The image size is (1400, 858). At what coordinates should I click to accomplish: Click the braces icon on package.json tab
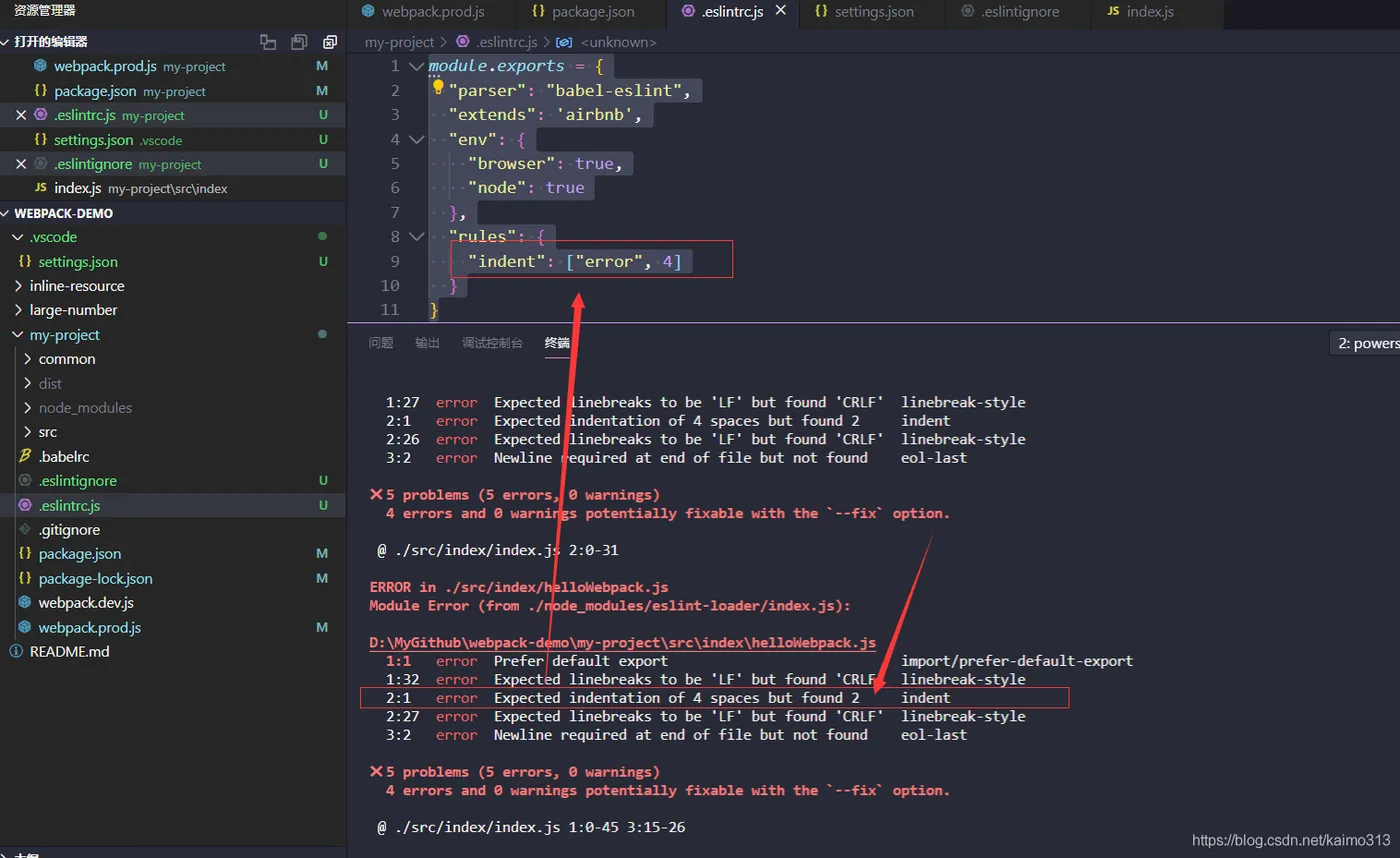click(x=538, y=12)
